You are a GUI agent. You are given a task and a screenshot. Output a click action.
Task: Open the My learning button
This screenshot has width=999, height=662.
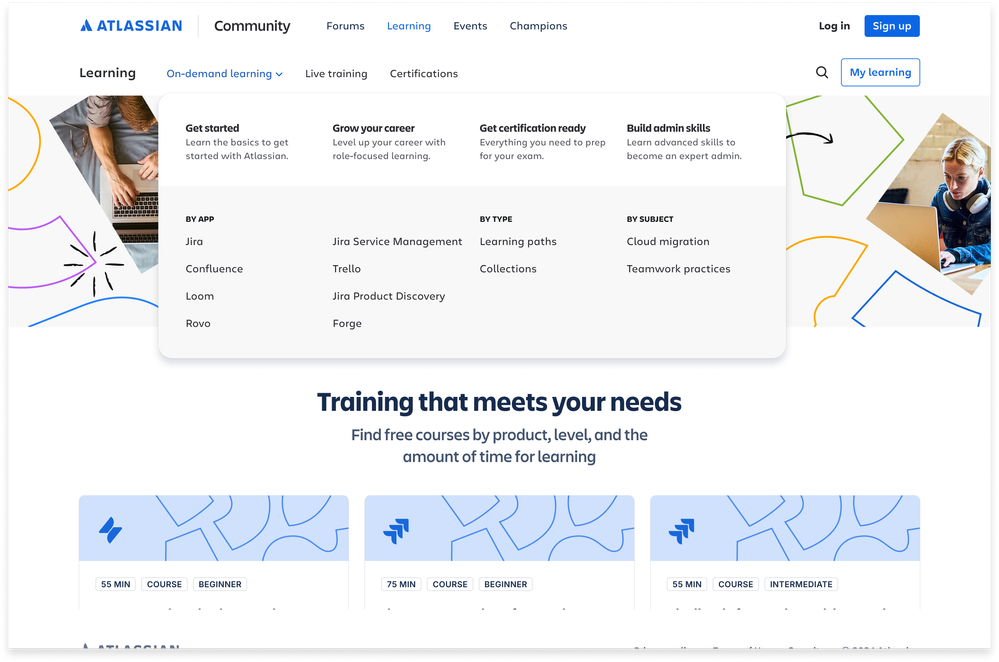(880, 73)
